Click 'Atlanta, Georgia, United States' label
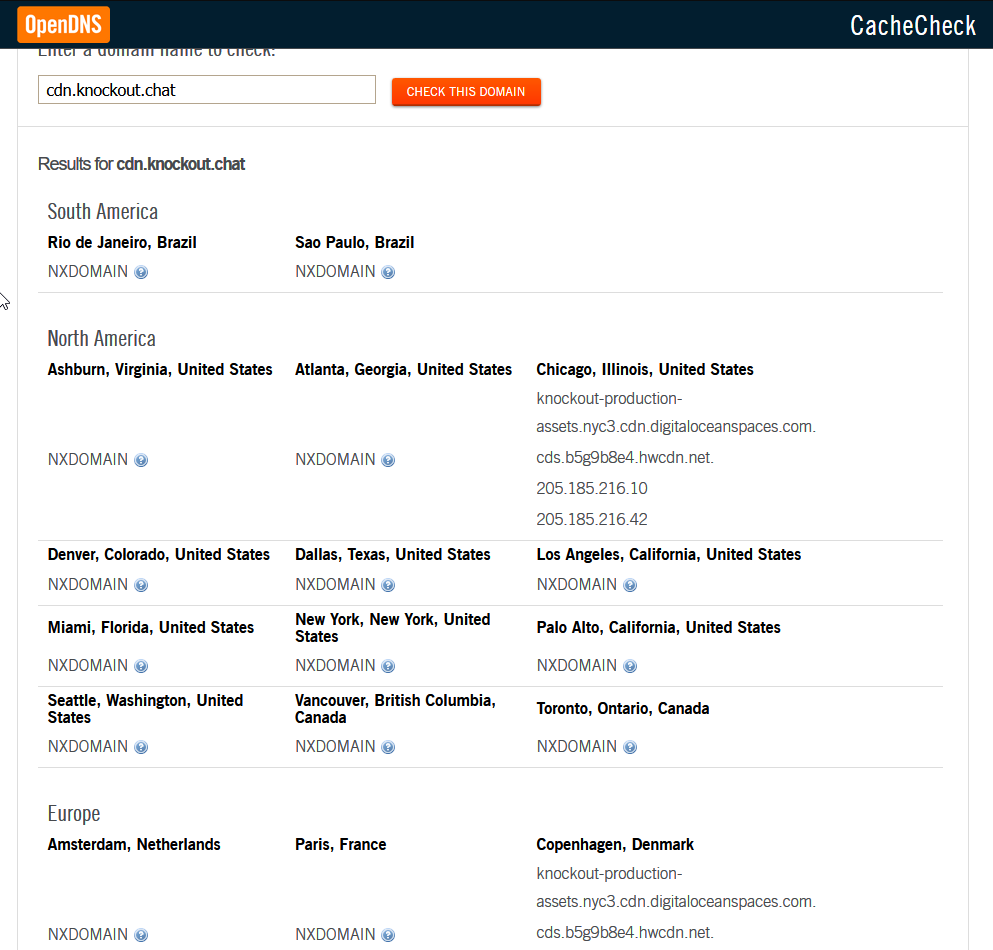993x950 pixels. (x=403, y=370)
